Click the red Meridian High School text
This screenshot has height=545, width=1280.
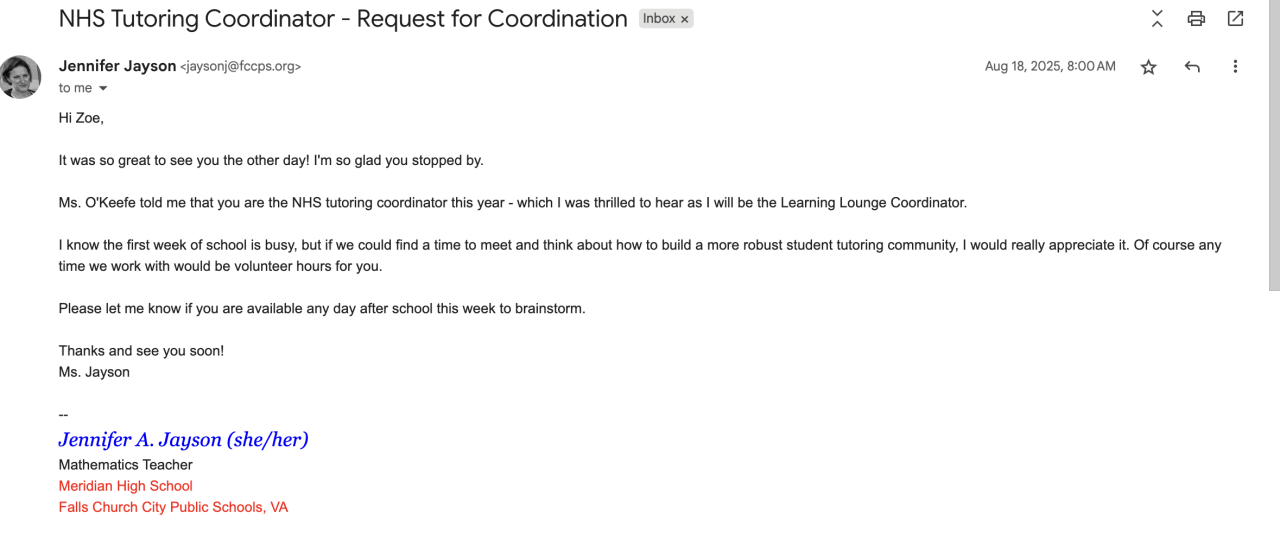(125, 486)
